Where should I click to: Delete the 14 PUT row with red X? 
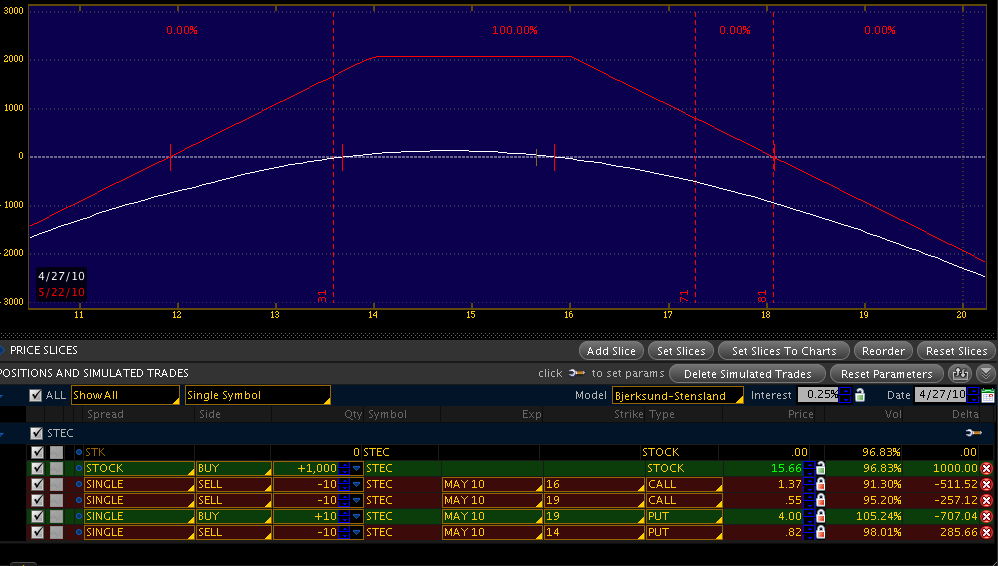986,532
